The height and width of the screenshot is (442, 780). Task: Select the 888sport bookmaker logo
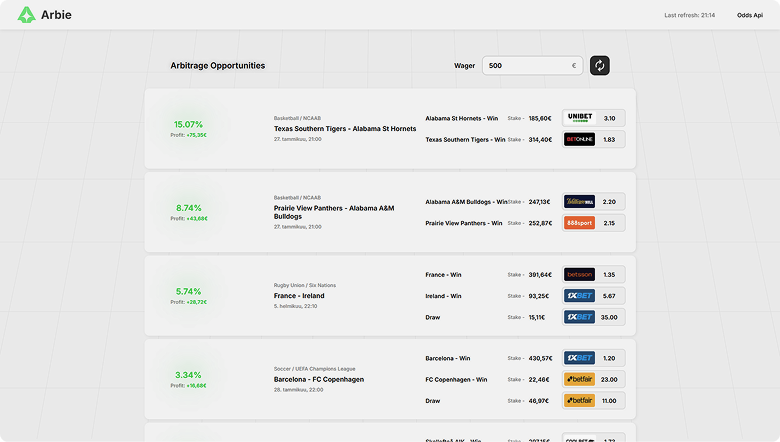click(x=579, y=223)
